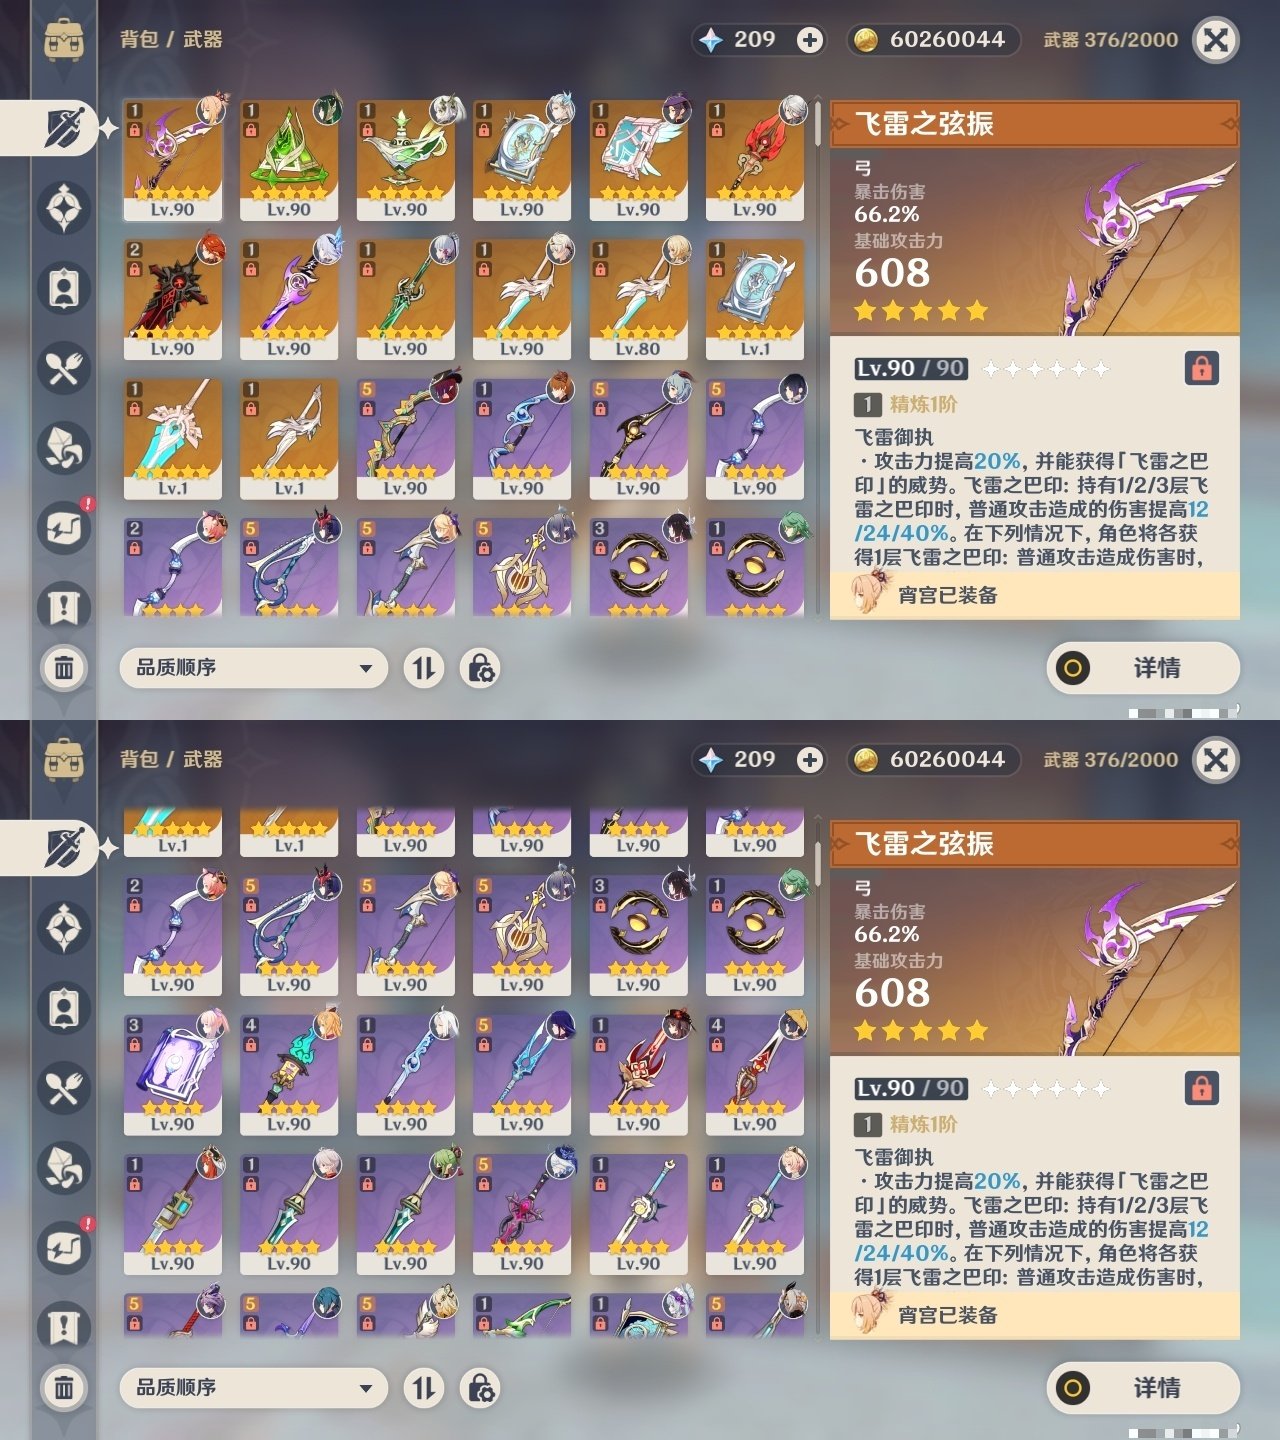Click the 详情 details button in lower panel
This screenshot has width=1280, height=1440.
pyautogui.click(x=1143, y=1388)
